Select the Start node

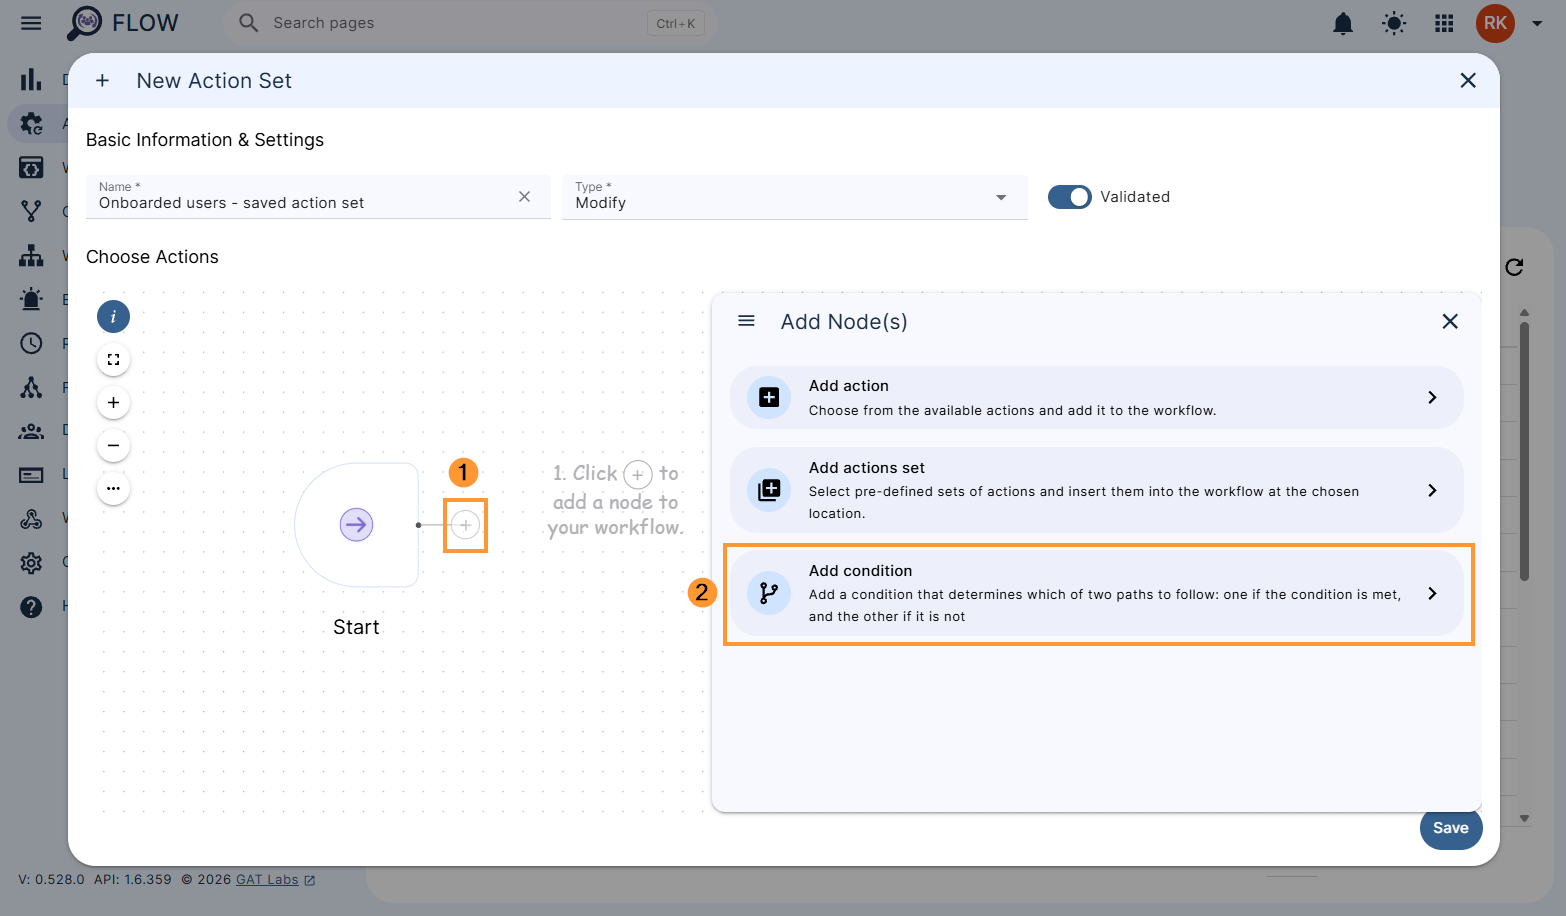(x=356, y=525)
